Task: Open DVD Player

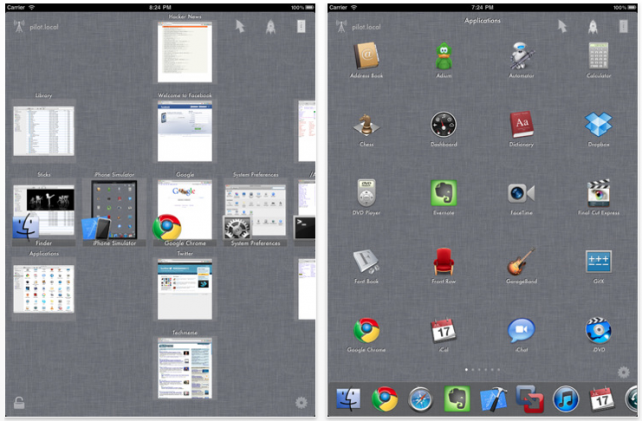Action: click(366, 193)
